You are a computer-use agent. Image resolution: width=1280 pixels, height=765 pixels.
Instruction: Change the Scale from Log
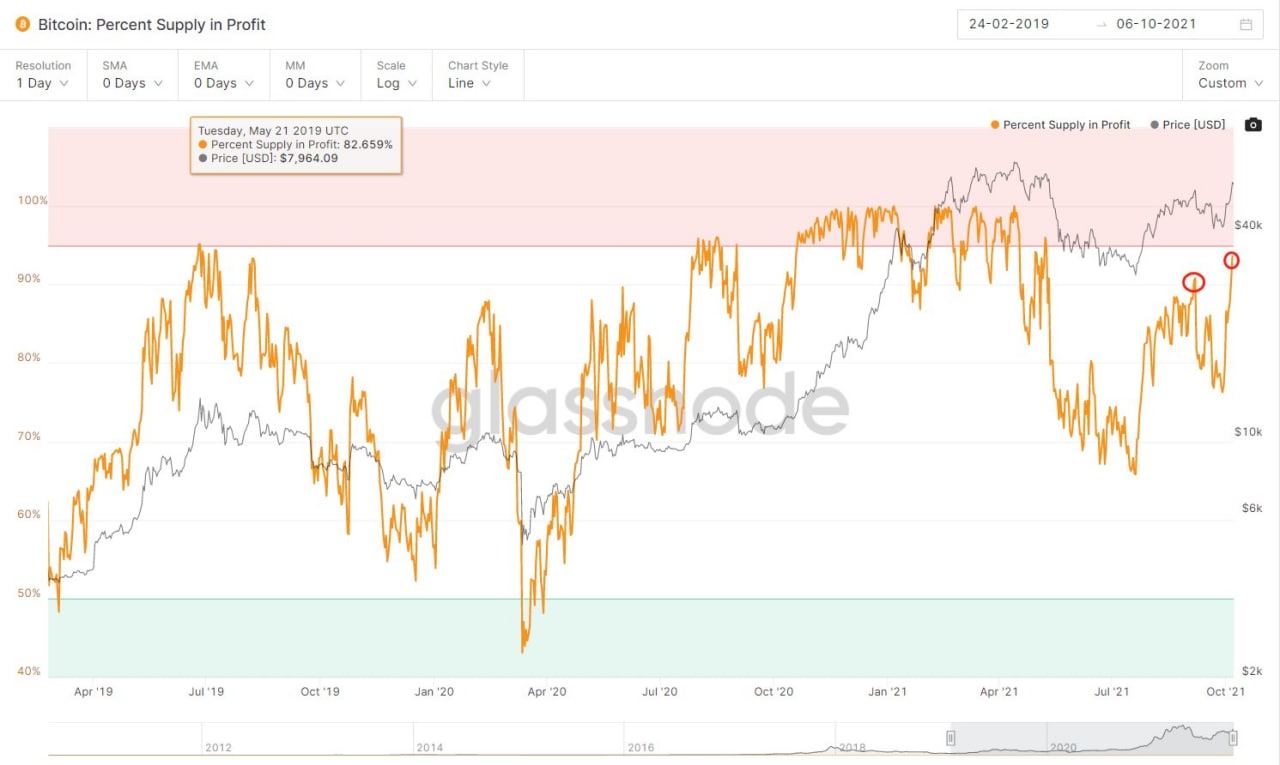[396, 83]
